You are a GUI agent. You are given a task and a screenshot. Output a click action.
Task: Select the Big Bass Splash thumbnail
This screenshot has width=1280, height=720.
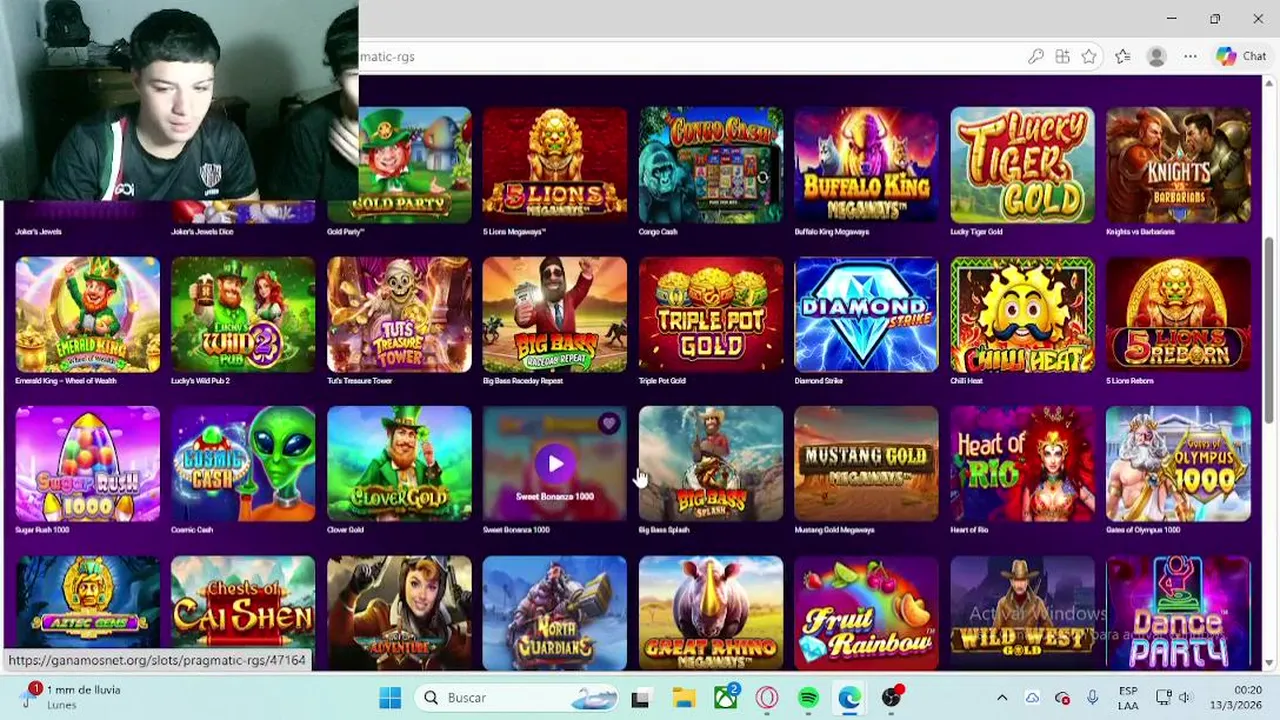(x=711, y=464)
